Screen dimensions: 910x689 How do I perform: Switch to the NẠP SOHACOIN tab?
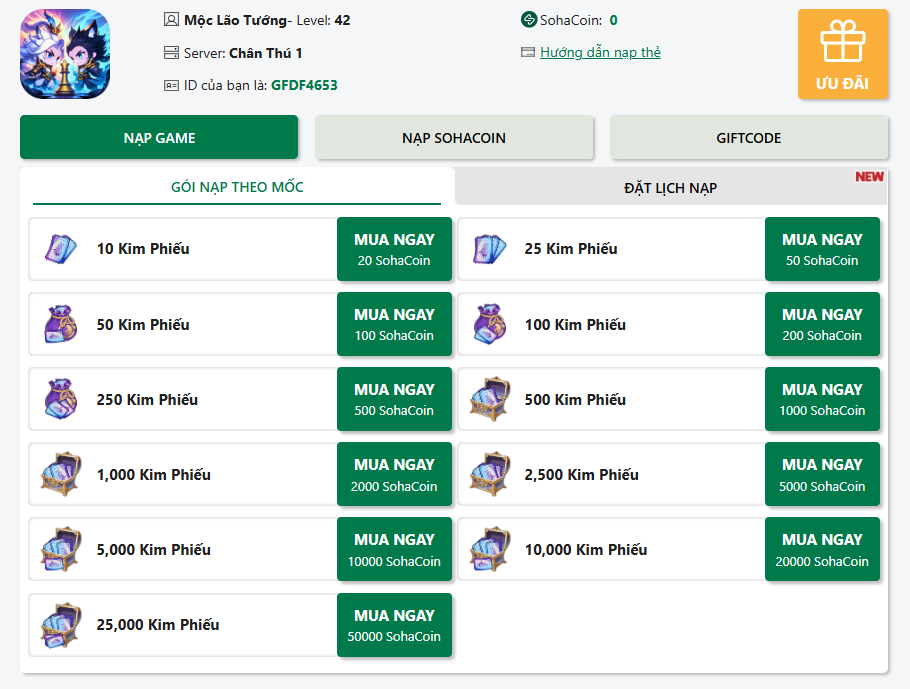tap(454, 138)
